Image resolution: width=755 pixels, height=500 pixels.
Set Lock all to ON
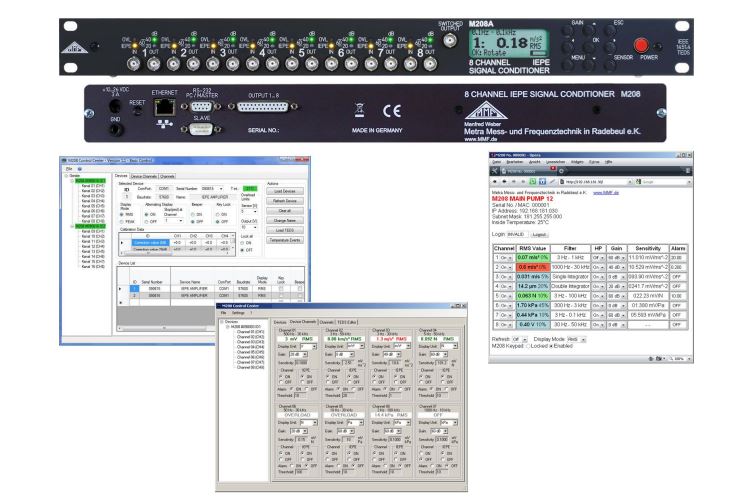point(242,243)
